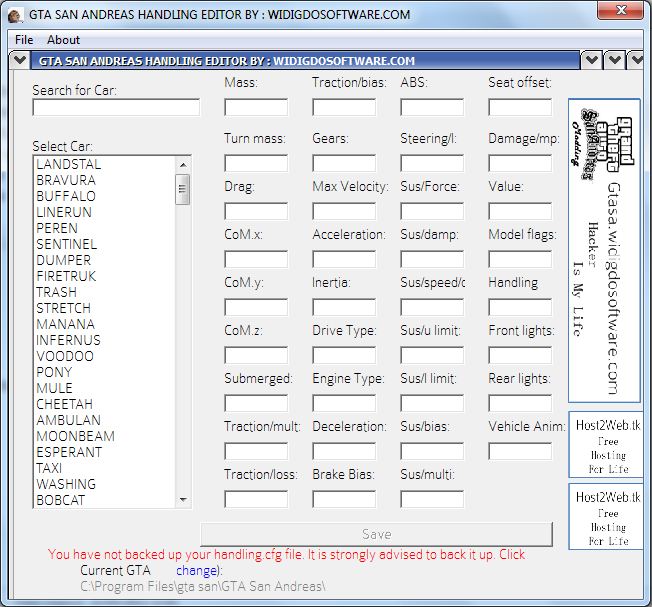Open the File menu
The image size is (652, 607).
[24, 40]
